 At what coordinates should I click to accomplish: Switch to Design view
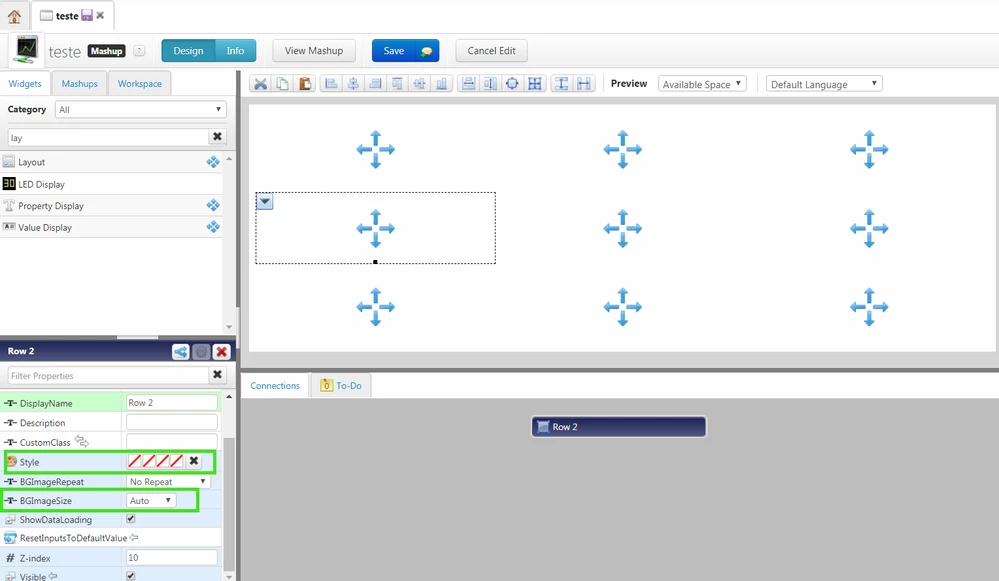189,51
